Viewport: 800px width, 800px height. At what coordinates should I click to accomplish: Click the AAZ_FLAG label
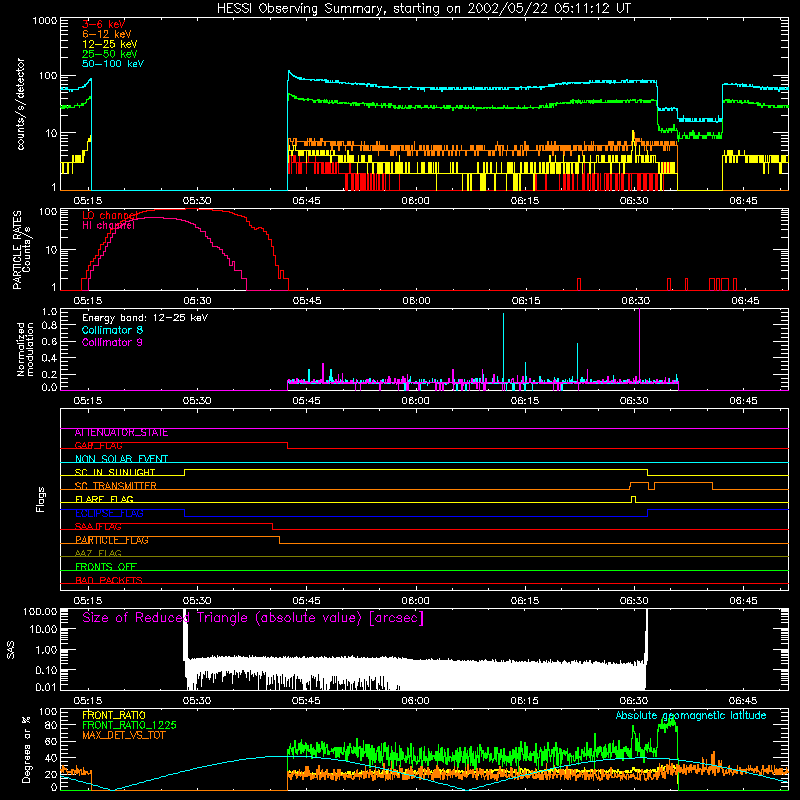pos(98,554)
